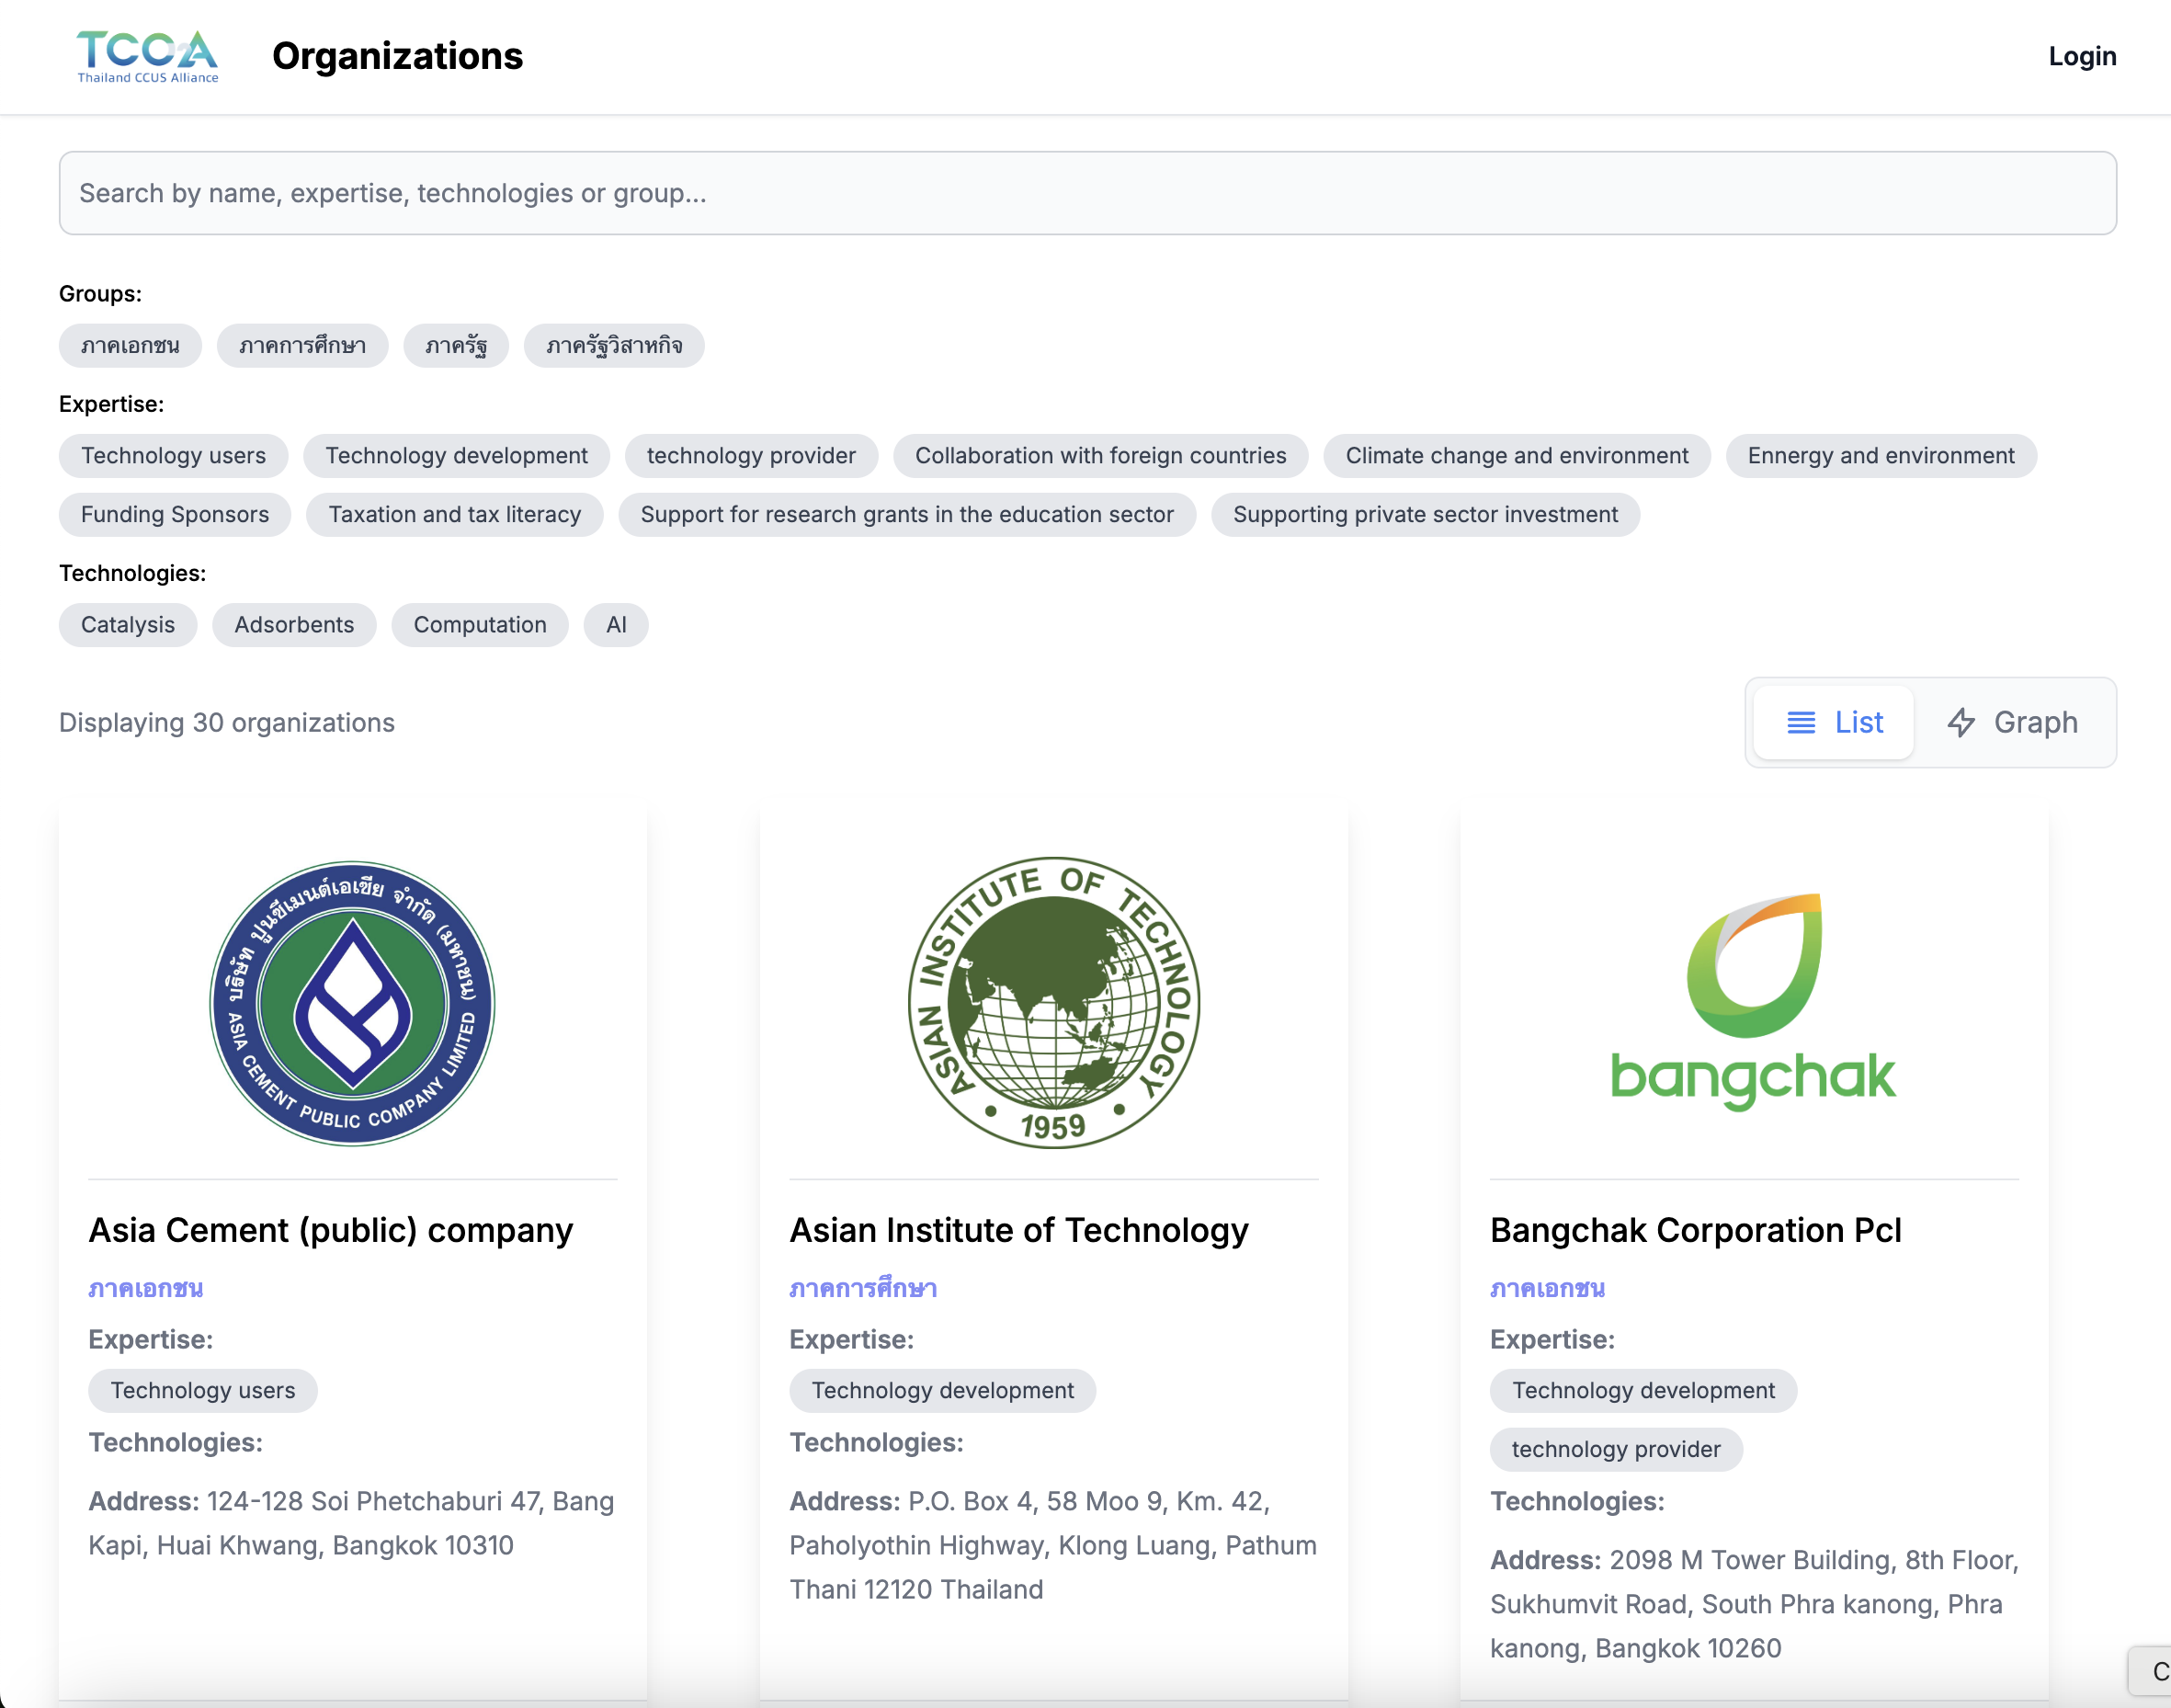This screenshot has height=1708, width=2171.
Task: Open the Login link
Action: click(x=2082, y=56)
